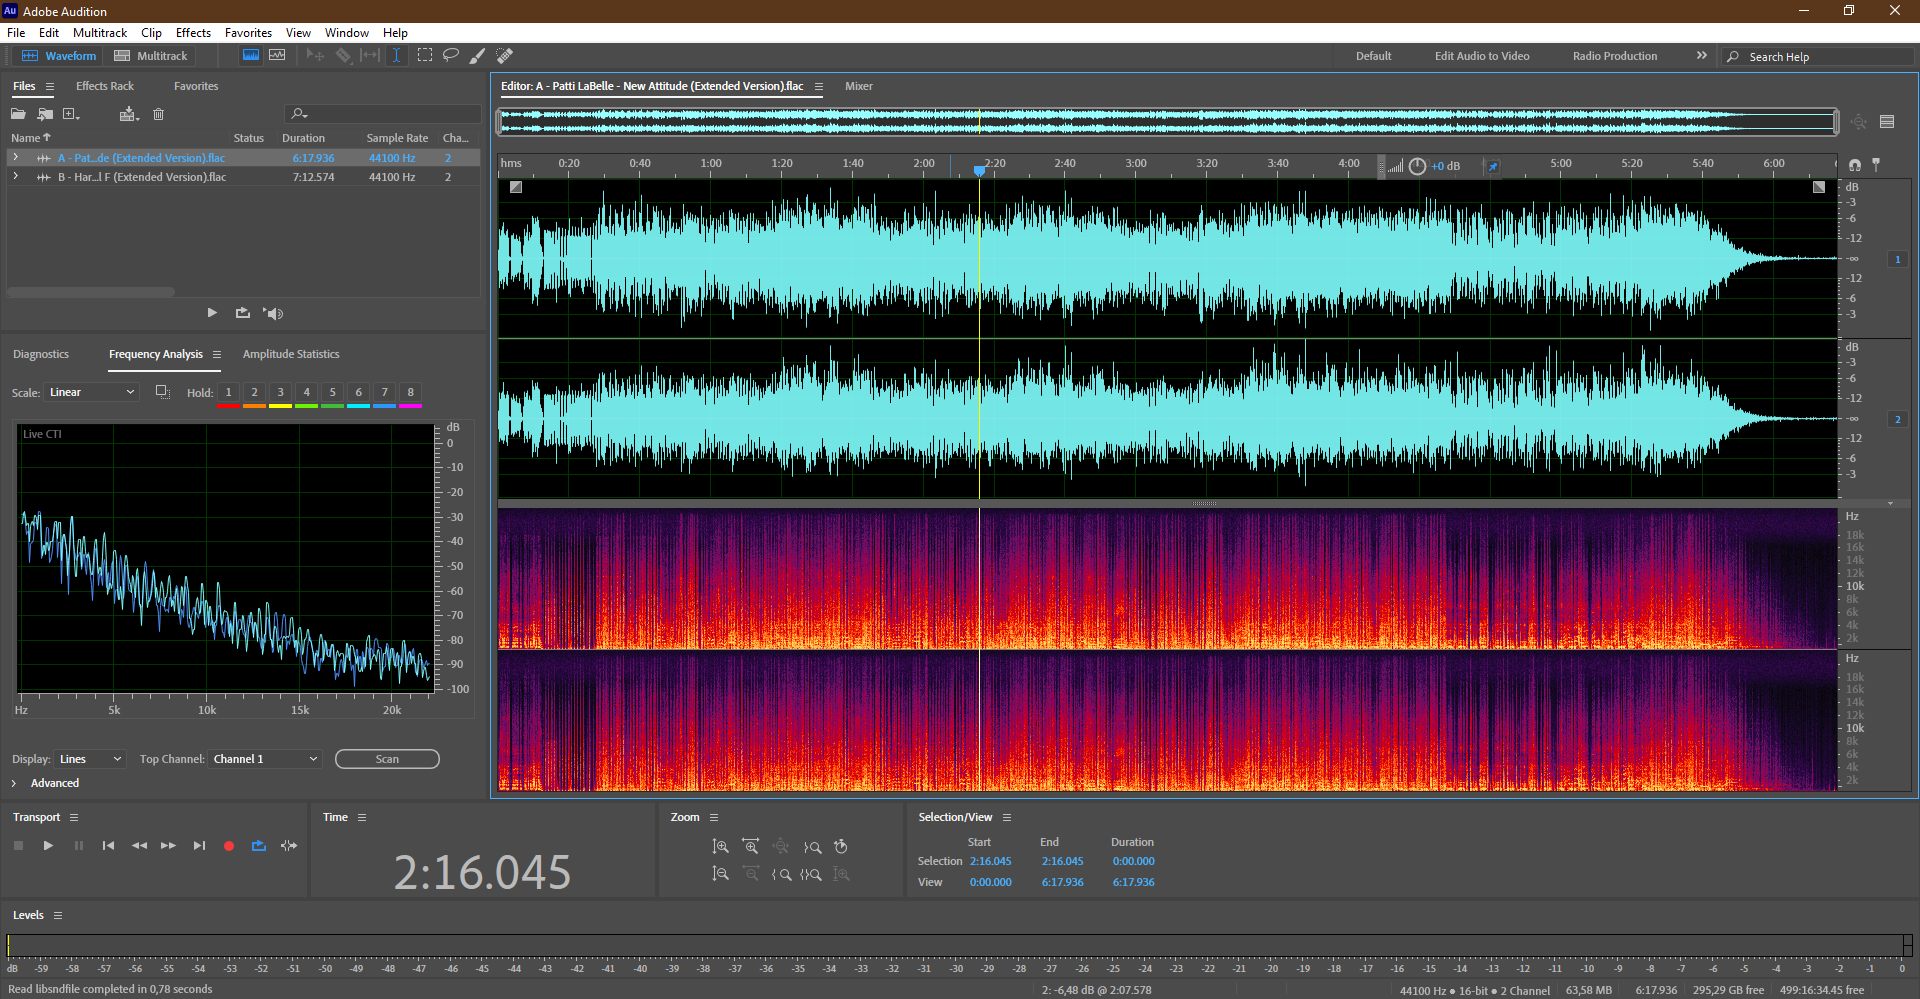
Task: Click the trash icon to close selected files
Action: click(x=158, y=114)
